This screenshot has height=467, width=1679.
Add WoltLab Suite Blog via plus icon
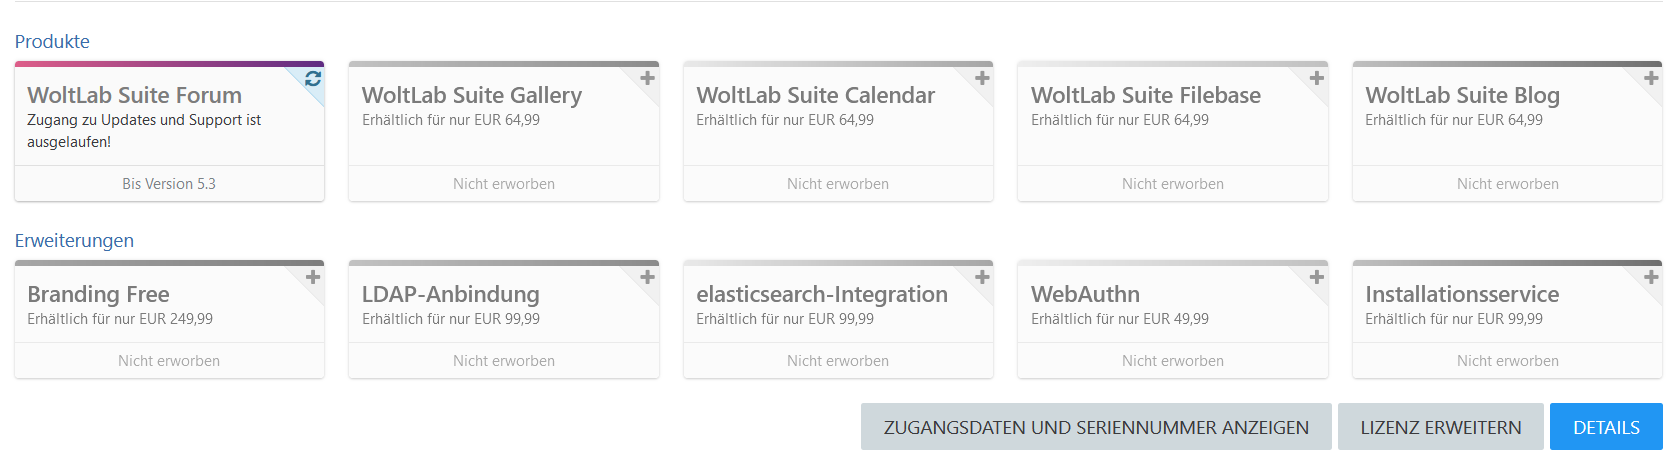pos(1651,78)
